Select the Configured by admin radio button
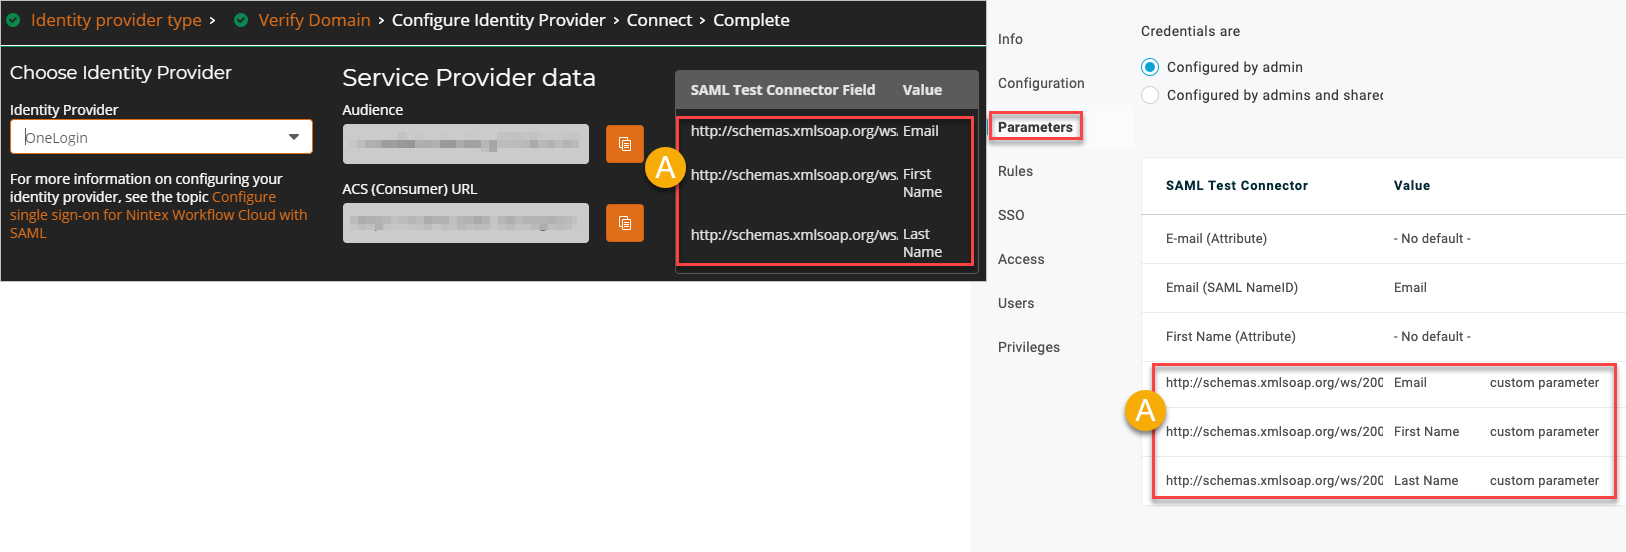The height and width of the screenshot is (552, 1626). [1150, 67]
